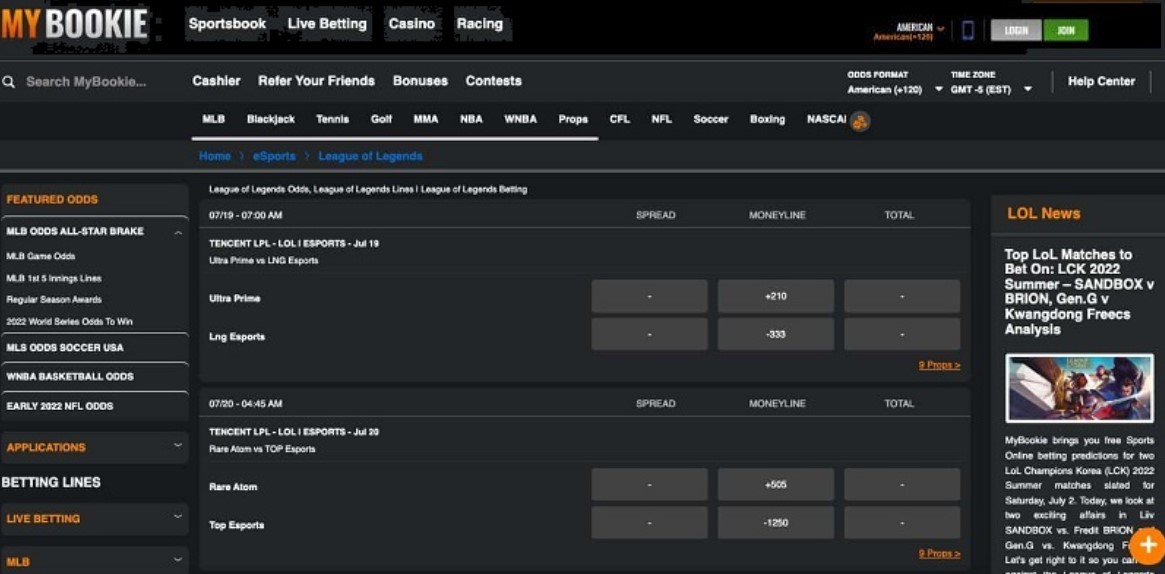Viewport: 1165px width, 574px height.
Task: Open the Odds Format dropdown
Action: pyautogui.click(x=895, y=89)
